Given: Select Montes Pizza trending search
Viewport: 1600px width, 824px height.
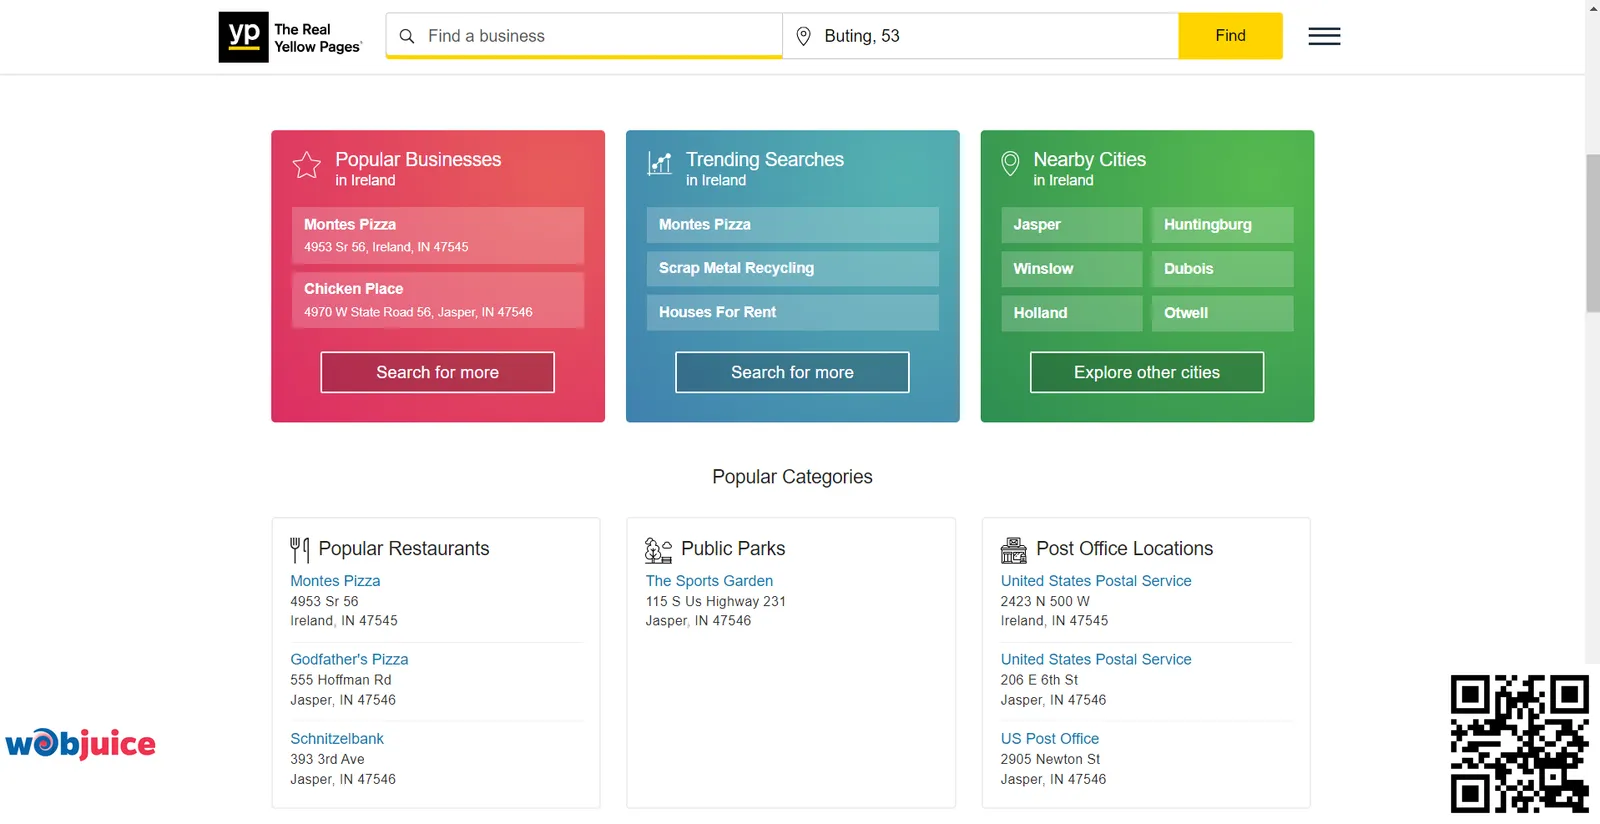Looking at the screenshot, I should (792, 225).
